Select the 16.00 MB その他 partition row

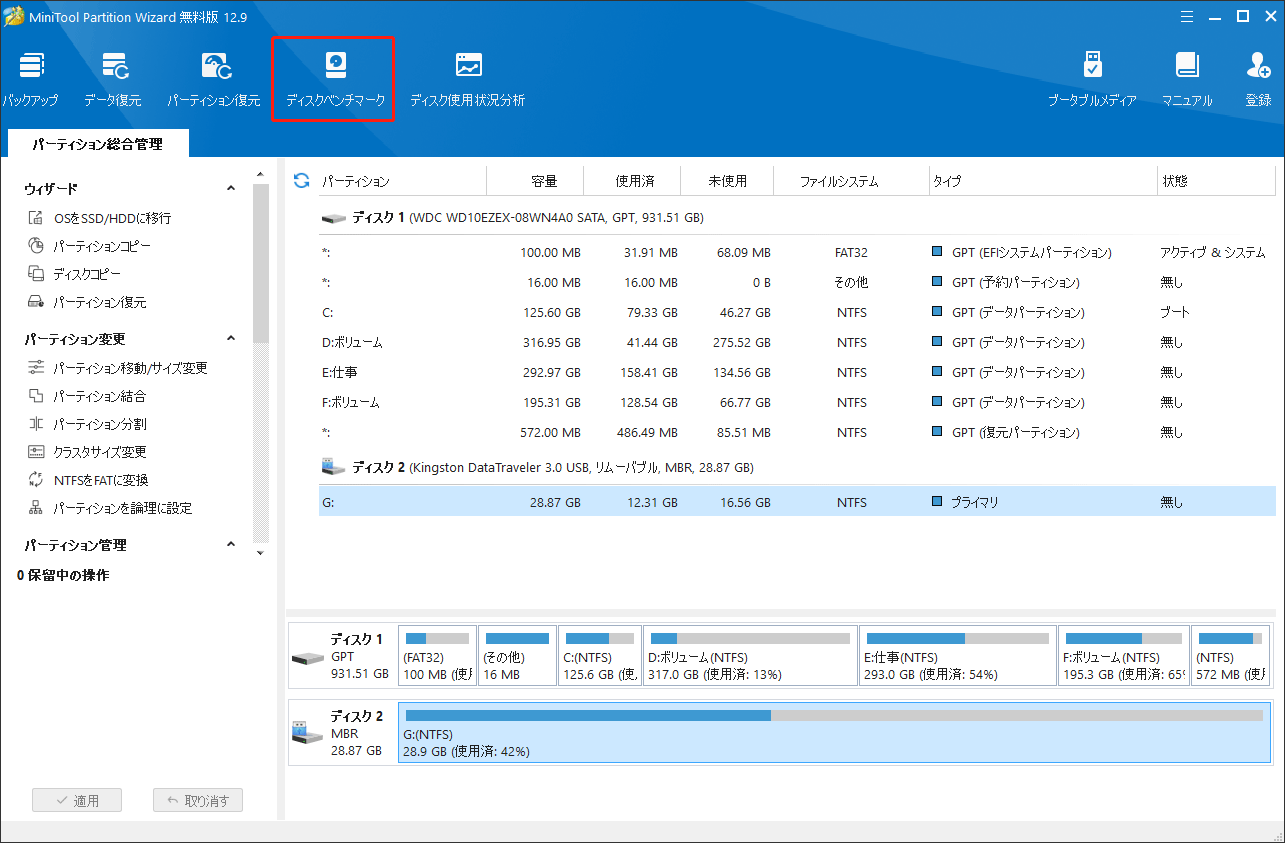click(x=797, y=282)
